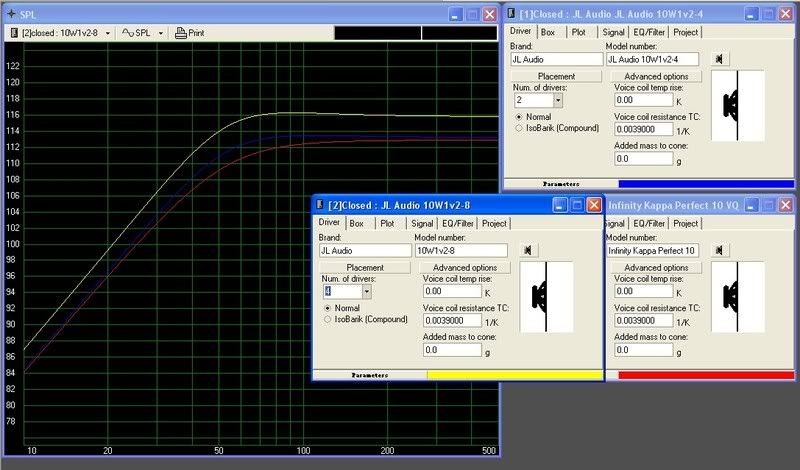The image size is (800, 470).
Task: Switch to Box tab in [2]Closed window
Action: [357, 224]
